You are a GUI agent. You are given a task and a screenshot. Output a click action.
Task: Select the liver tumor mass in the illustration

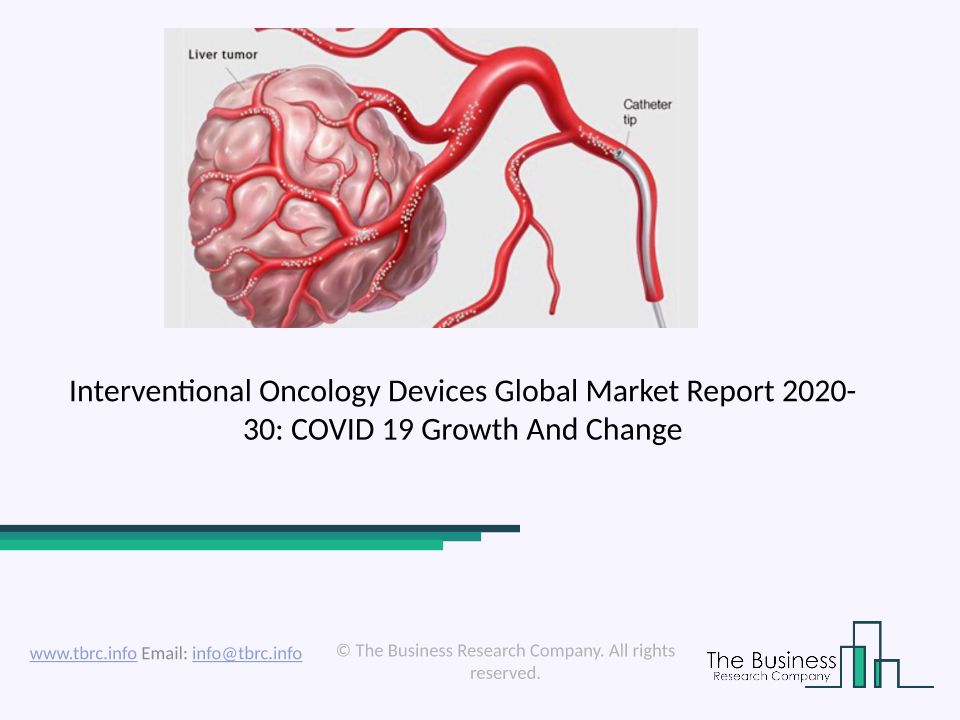click(290, 200)
